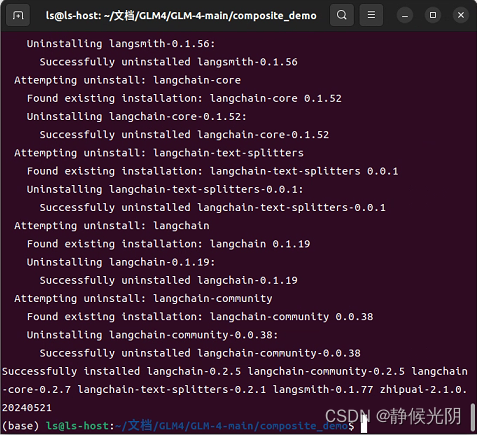
Task: Click 'Attempting uninstall: langchain' line
Action: point(112,226)
